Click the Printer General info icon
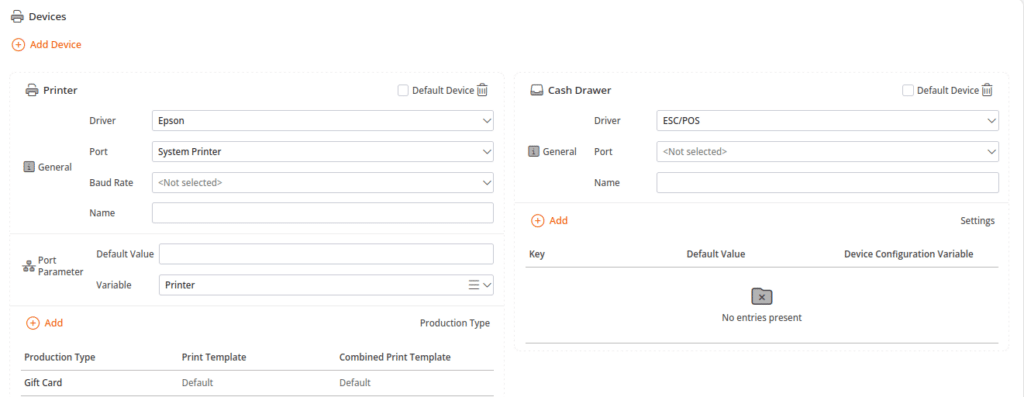Image resolution: width=1024 pixels, height=397 pixels. (x=29, y=167)
